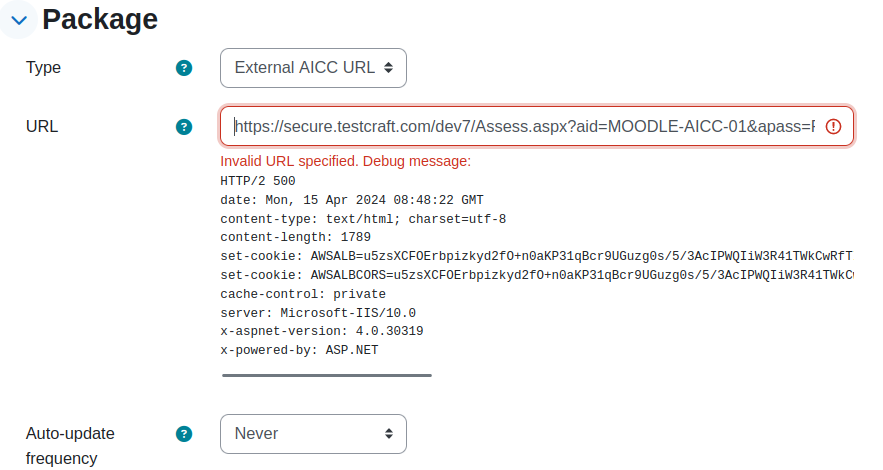Click the date header debug line

pyautogui.click(x=352, y=200)
